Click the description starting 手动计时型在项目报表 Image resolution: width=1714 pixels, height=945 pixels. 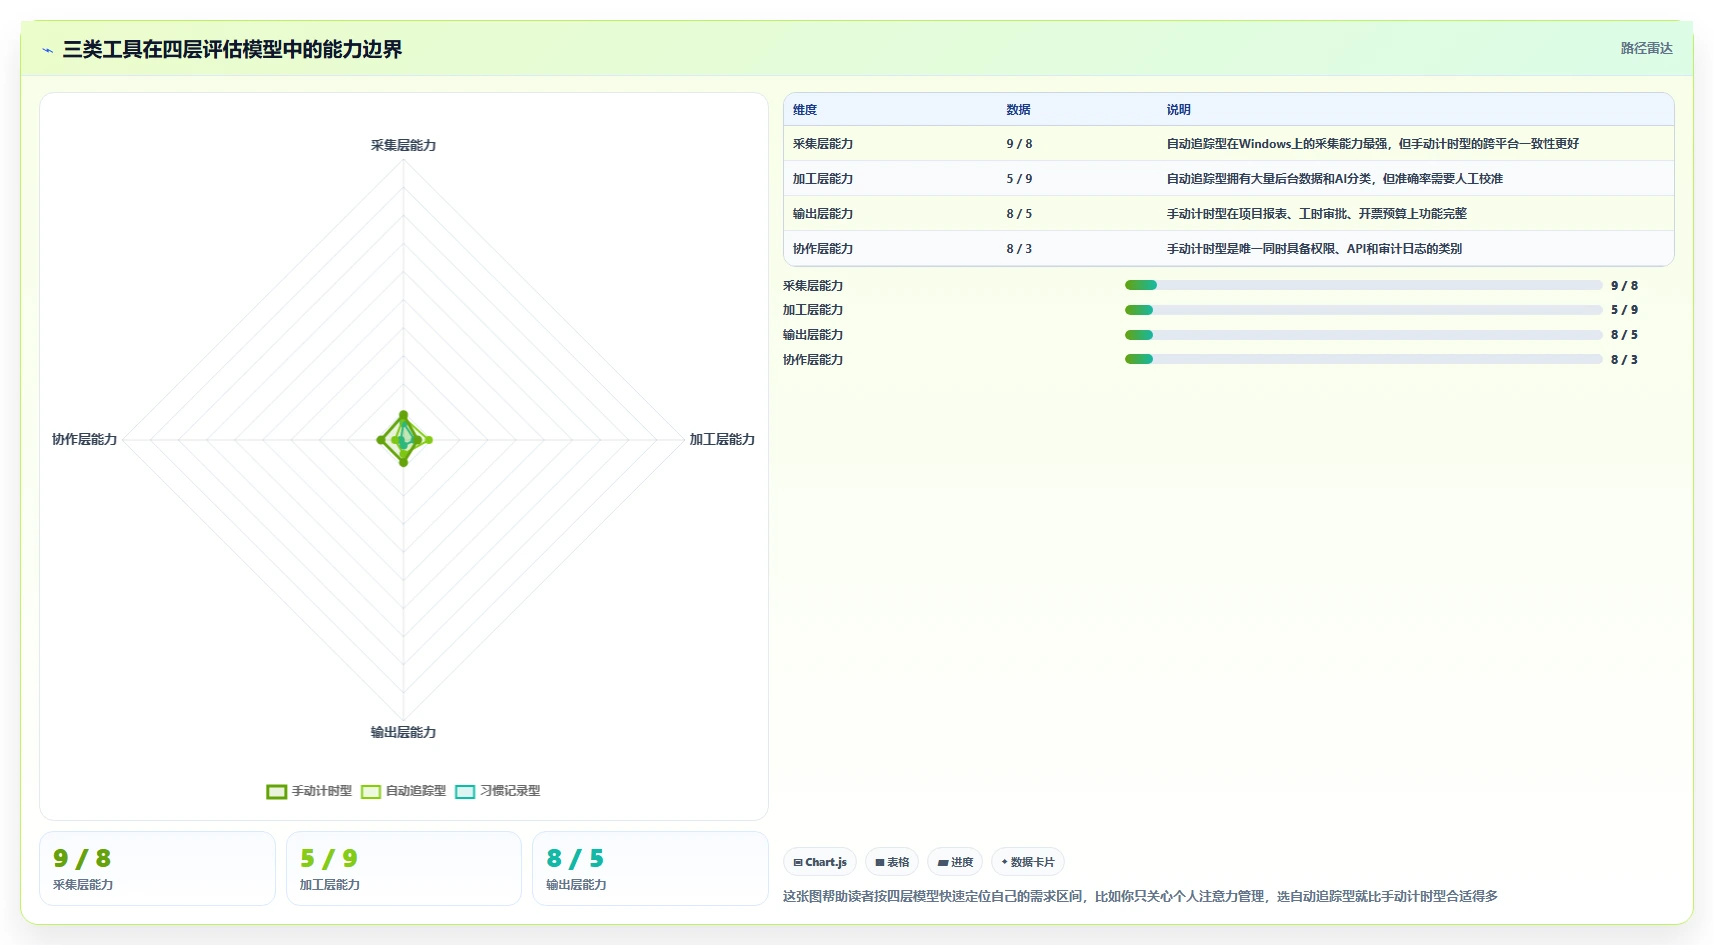(x=1316, y=214)
